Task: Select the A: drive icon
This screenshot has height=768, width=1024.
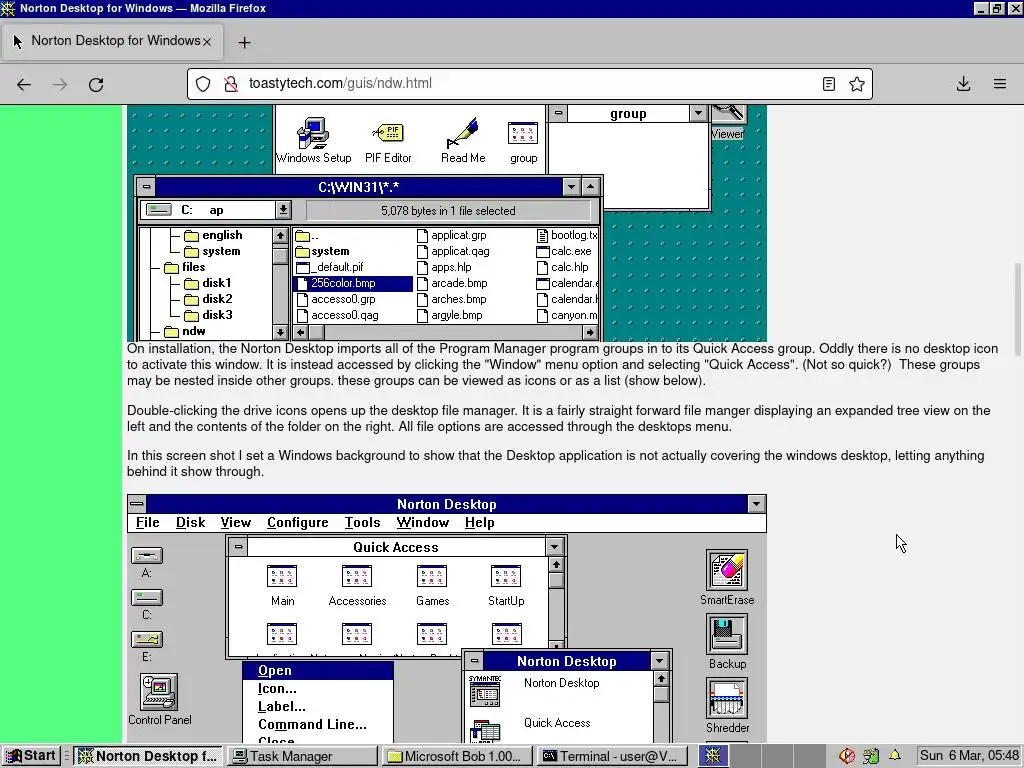Action: (147, 556)
